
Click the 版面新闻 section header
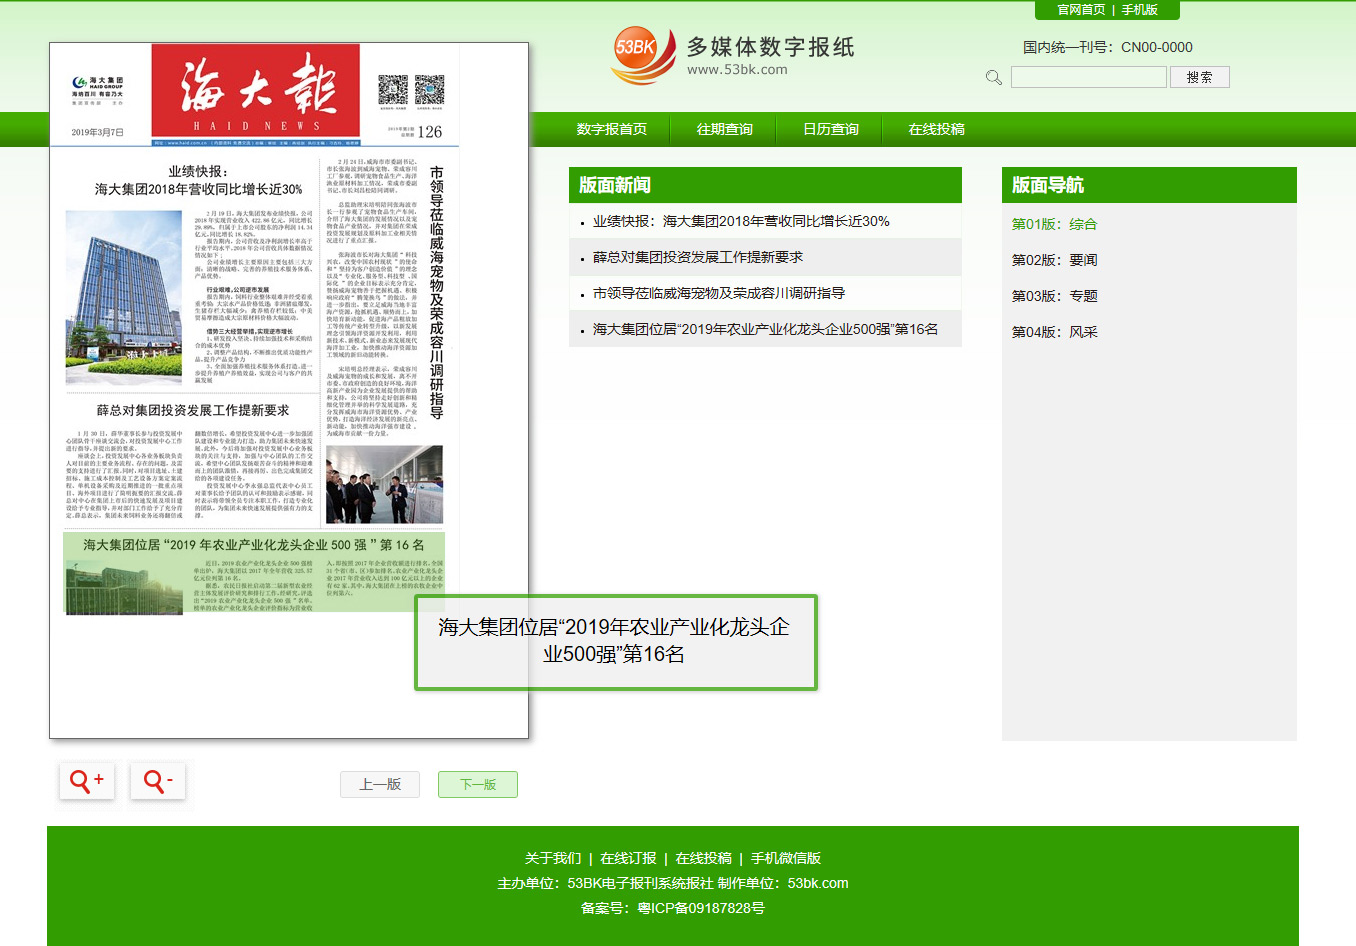click(x=765, y=185)
